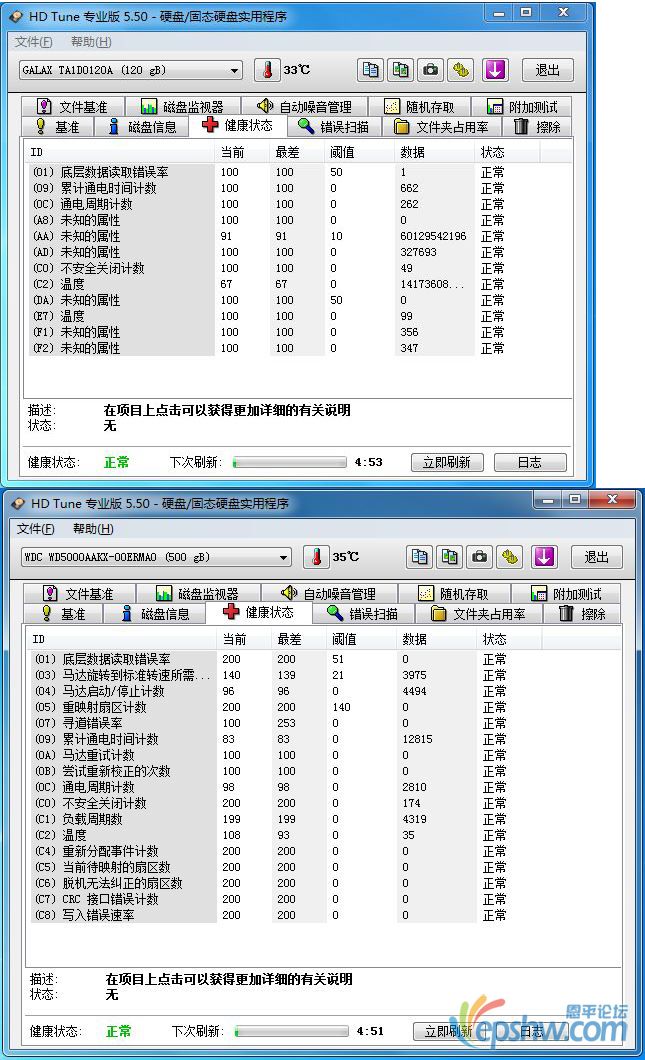Camera save-screenshot icon in GALAX window
The height and width of the screenshot is (1060, 645).
pyautogui.click(x=430, y=70)
